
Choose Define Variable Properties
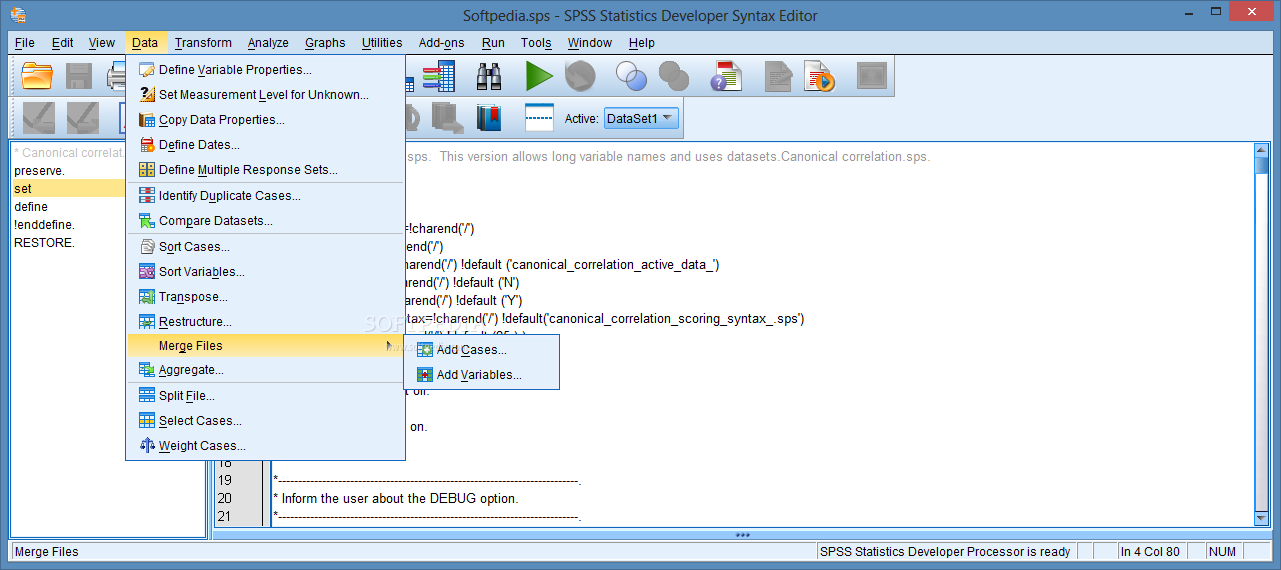coord(265,70)
